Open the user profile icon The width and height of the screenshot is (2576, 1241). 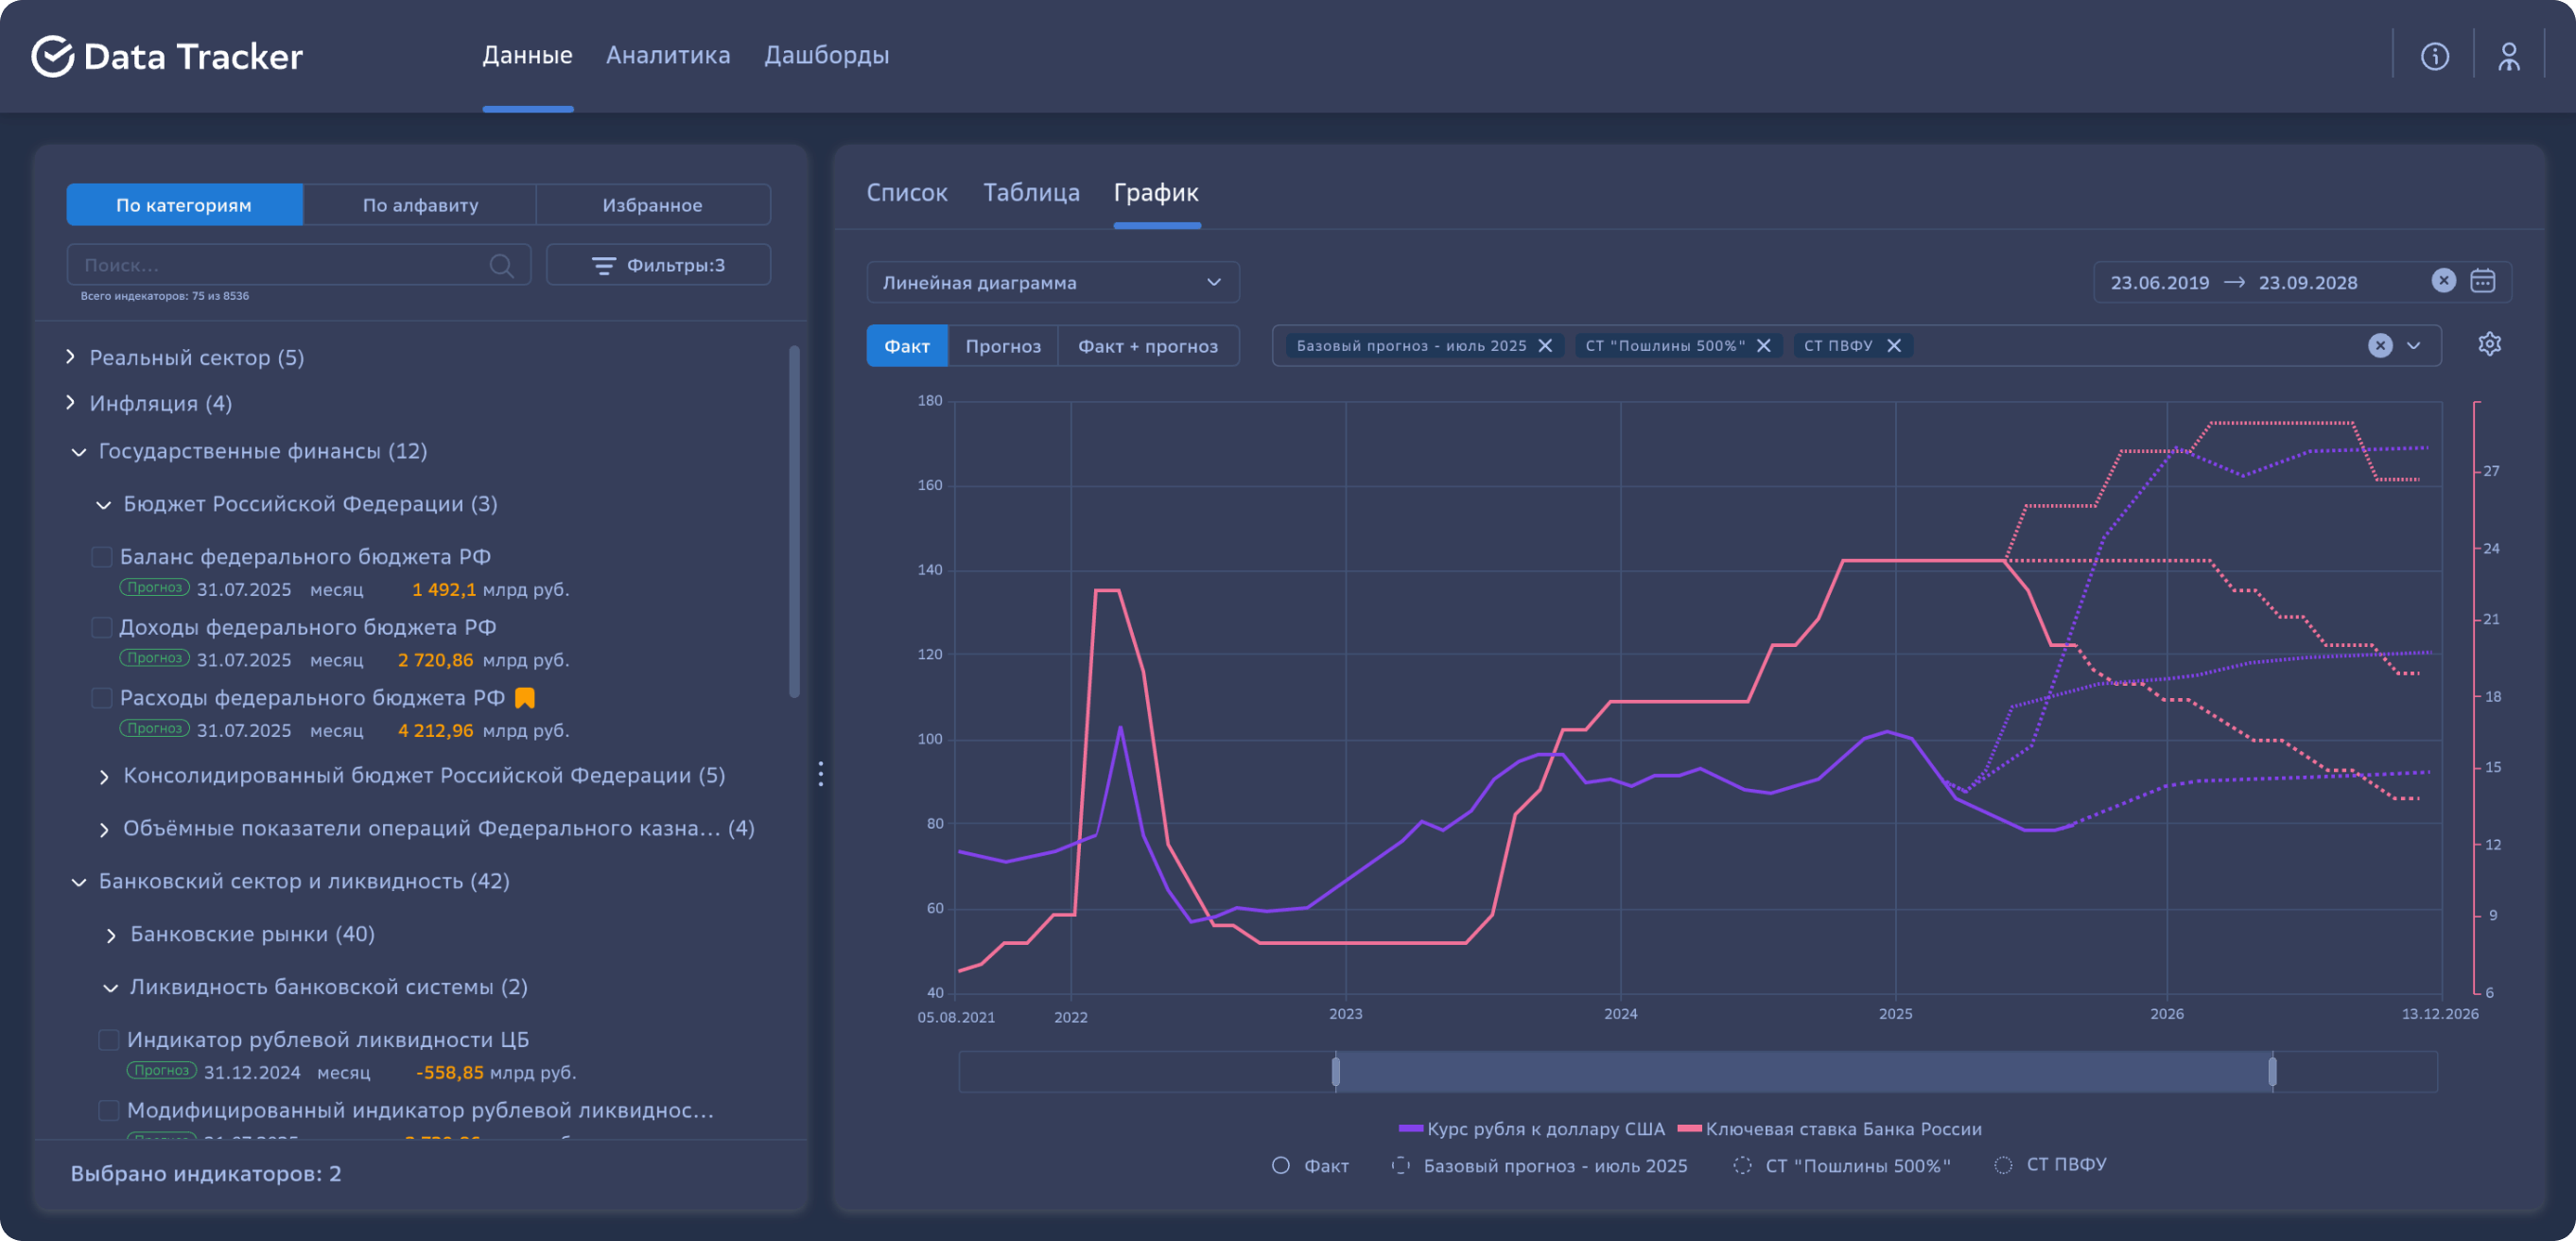[2508, 56]
